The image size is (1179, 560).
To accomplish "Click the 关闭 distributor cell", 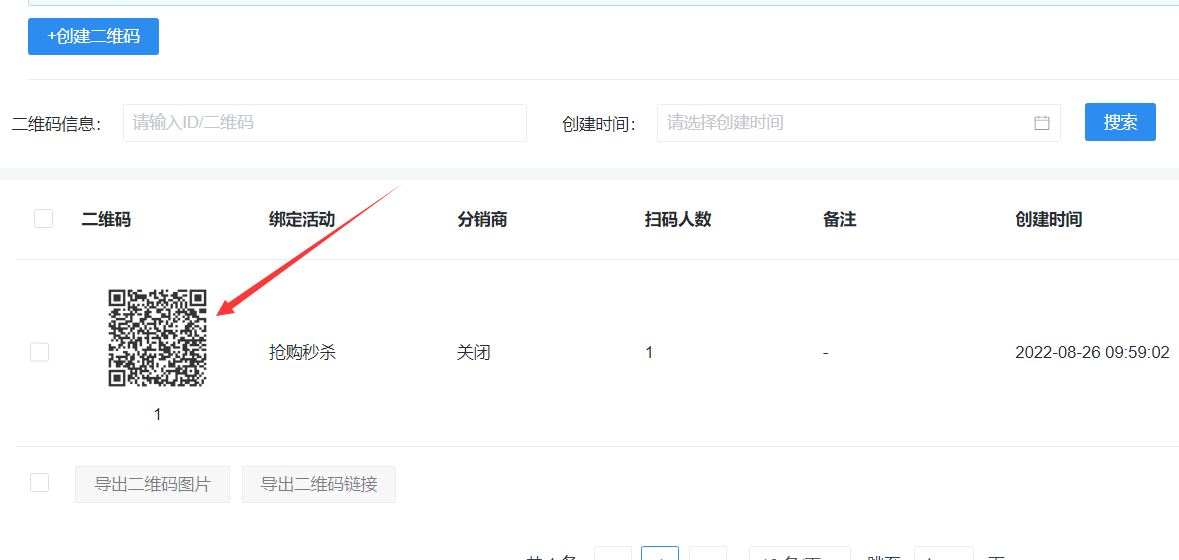I will tap(474, 353).
